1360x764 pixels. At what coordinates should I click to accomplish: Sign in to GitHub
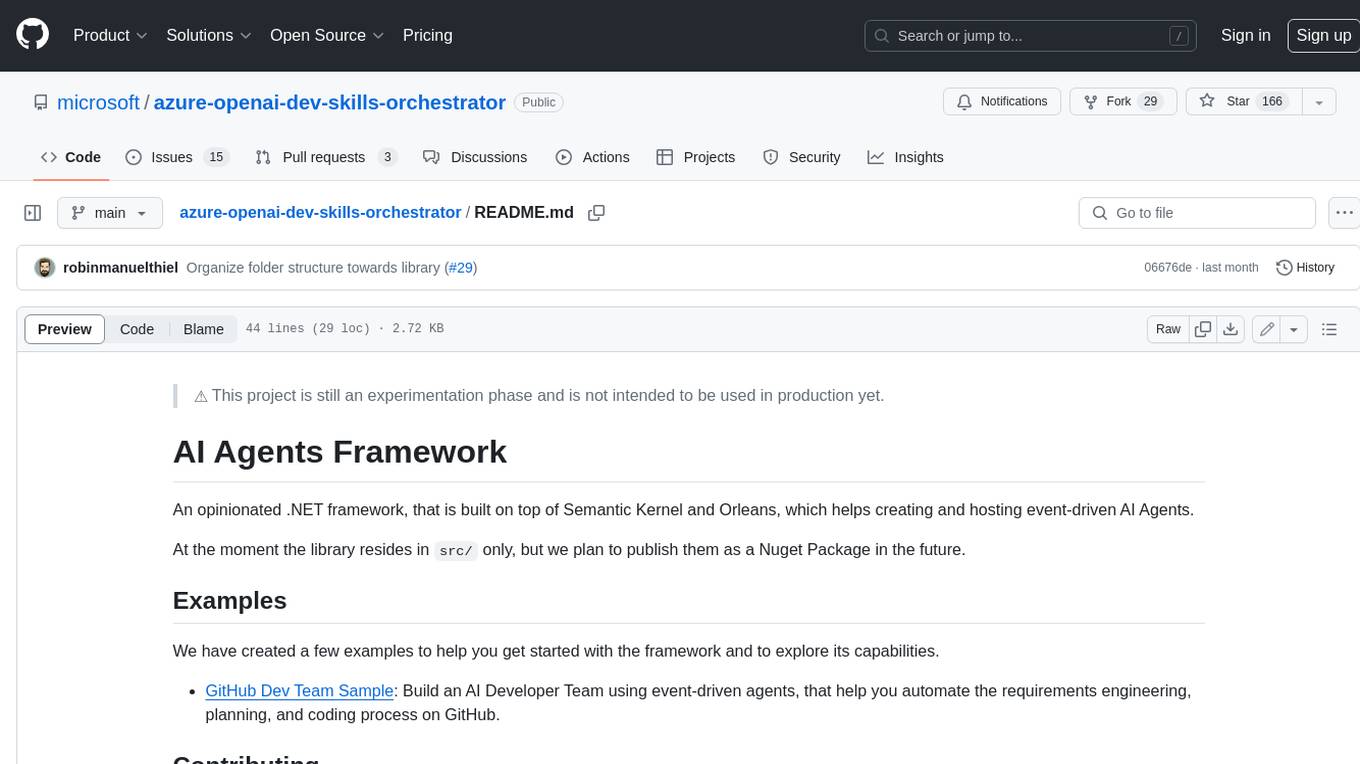pos(1245,35)
